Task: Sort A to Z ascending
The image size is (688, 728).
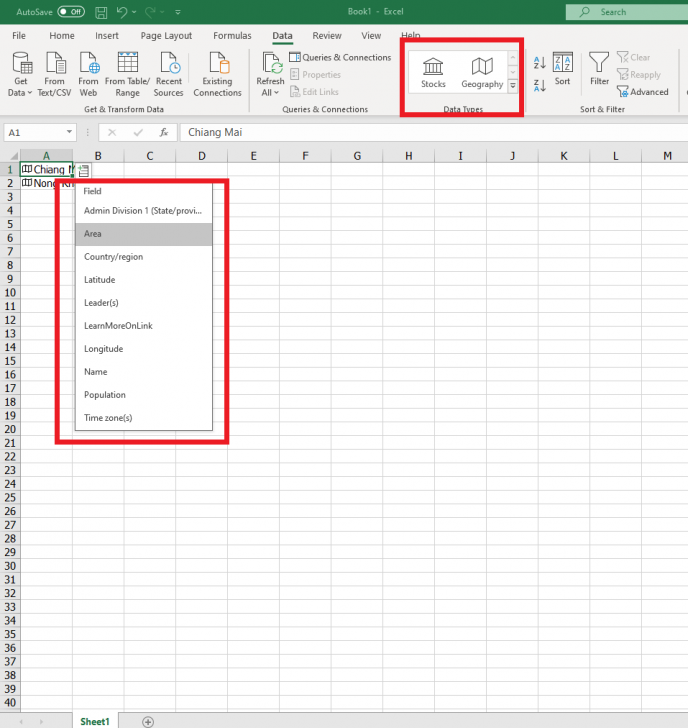Action: [539, 63]
